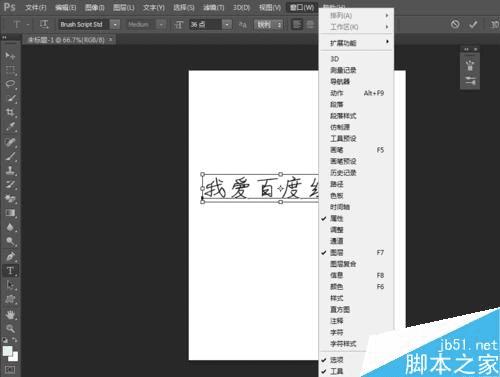Select the Dodge tool

[x=10, y=241]
